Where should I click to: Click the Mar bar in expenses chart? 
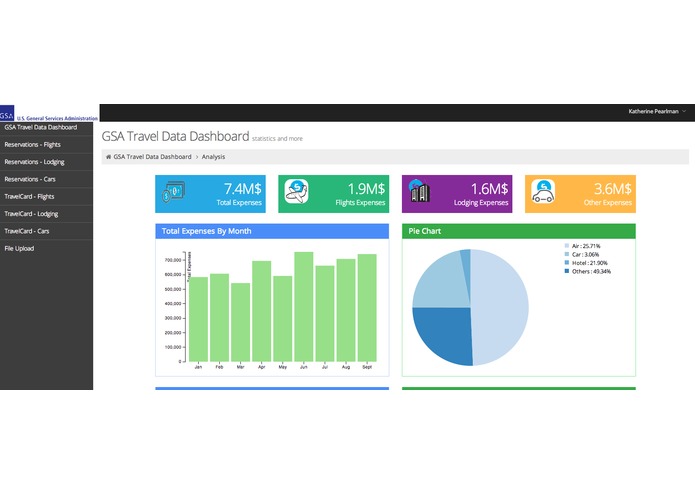pos(241,323)
